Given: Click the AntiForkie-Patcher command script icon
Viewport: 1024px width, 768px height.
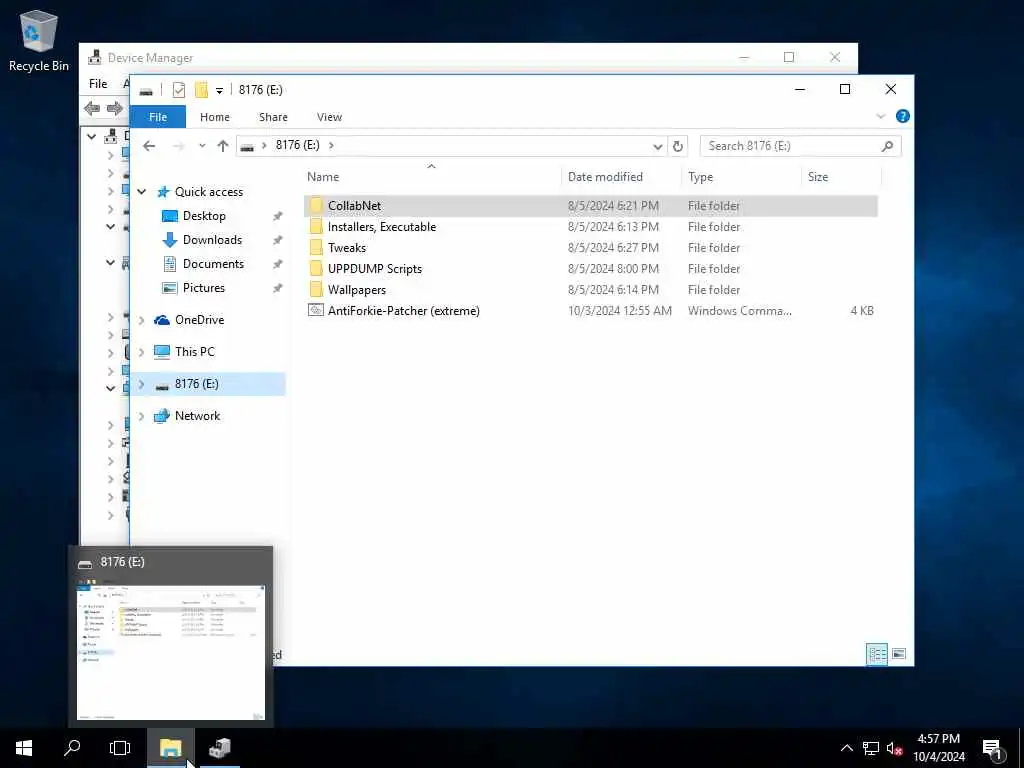Looking at the screenshot, I should pos(316,310).
